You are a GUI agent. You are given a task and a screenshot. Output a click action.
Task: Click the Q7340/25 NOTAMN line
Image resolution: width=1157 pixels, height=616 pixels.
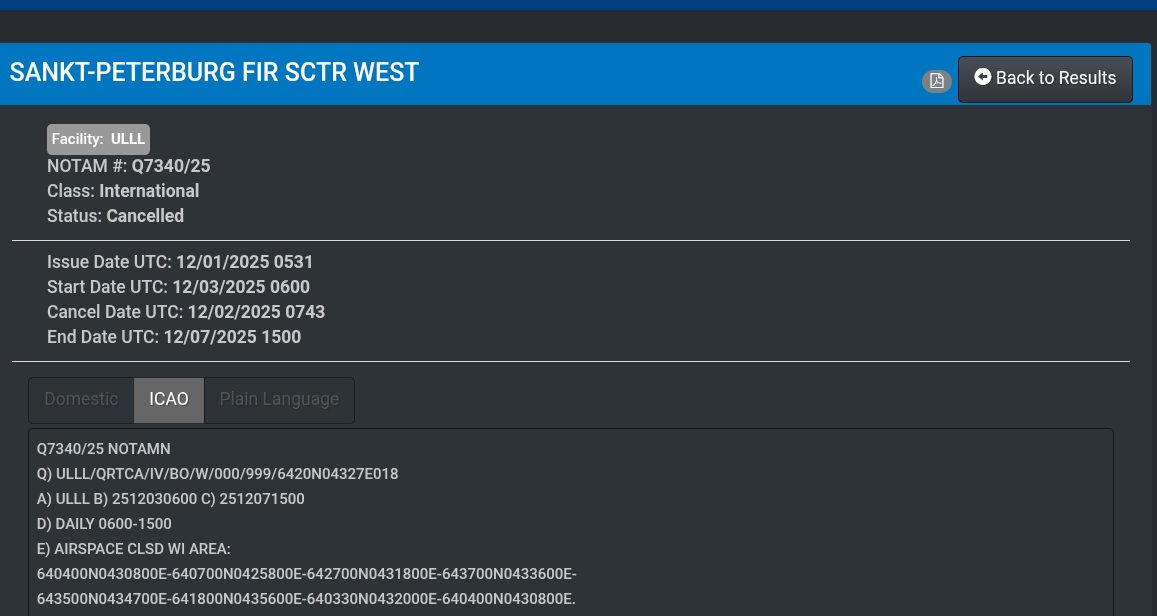pos(104,449)
